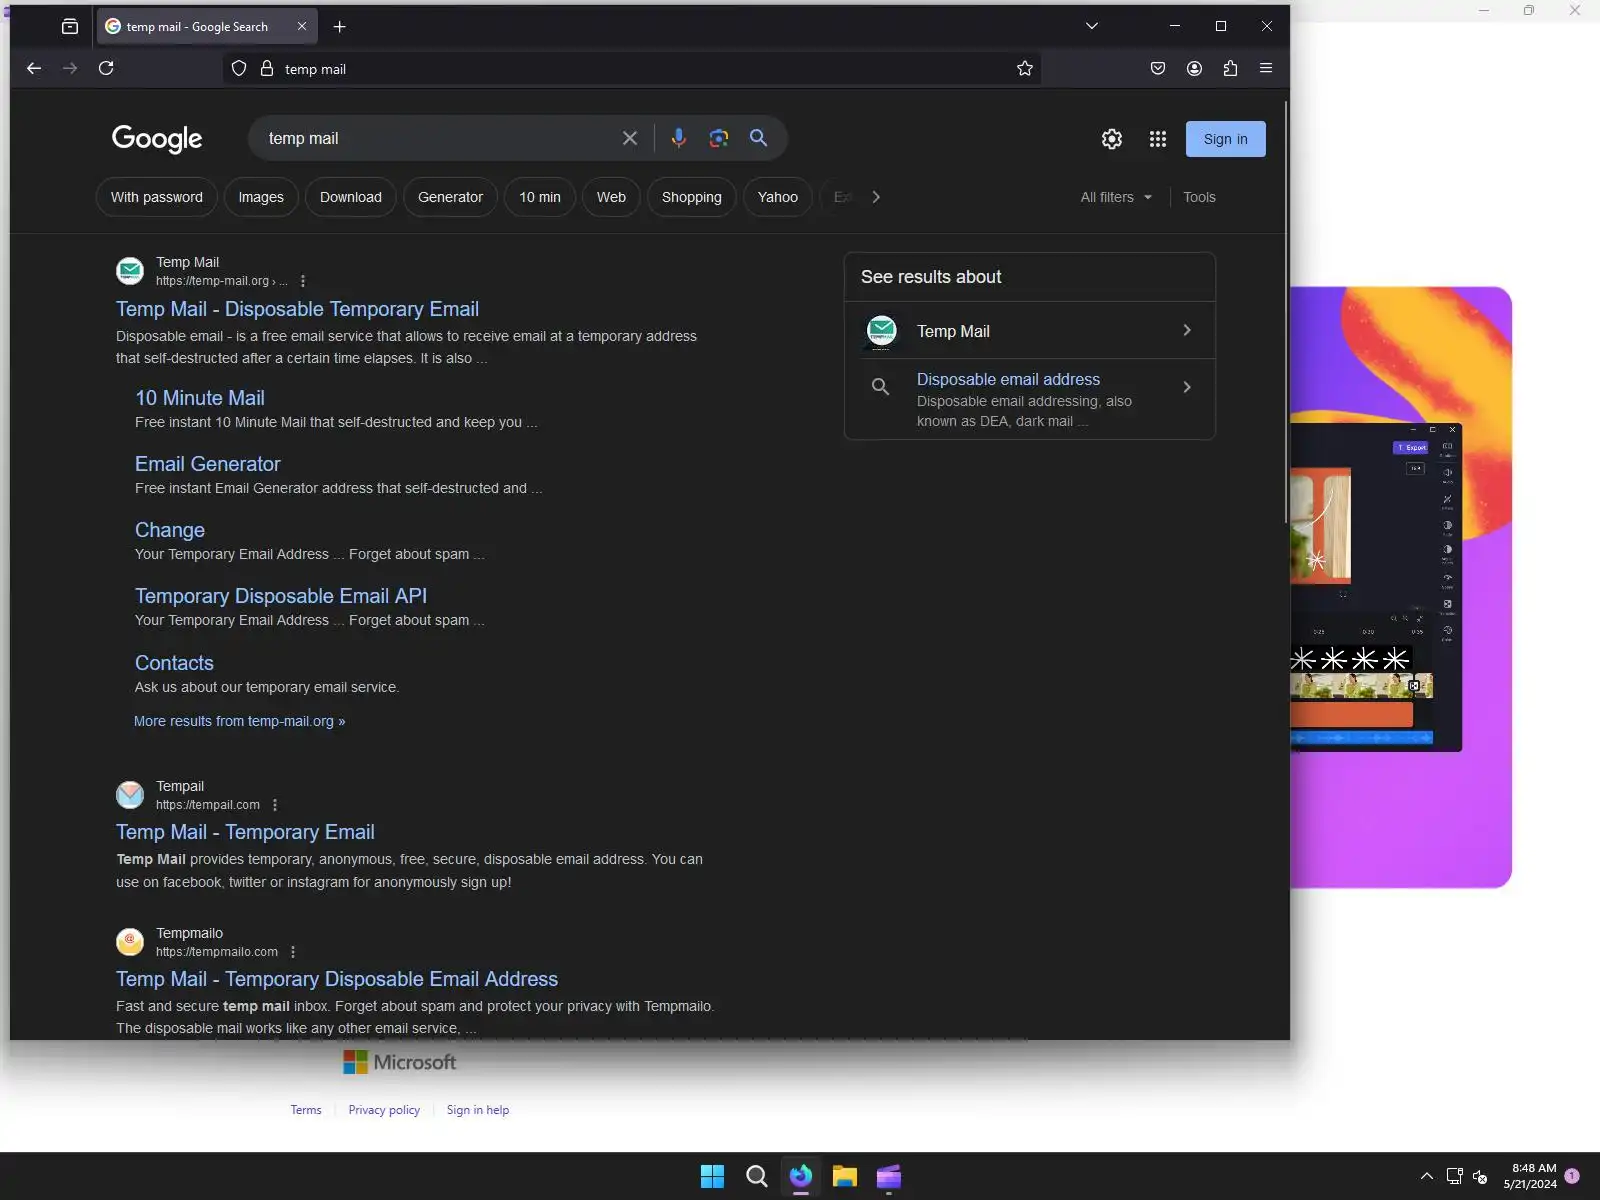The width and height of the screenshot is (1600, 1200).
Task: Open the 10 Minute Mail sitelink
Action: point(200,398)
